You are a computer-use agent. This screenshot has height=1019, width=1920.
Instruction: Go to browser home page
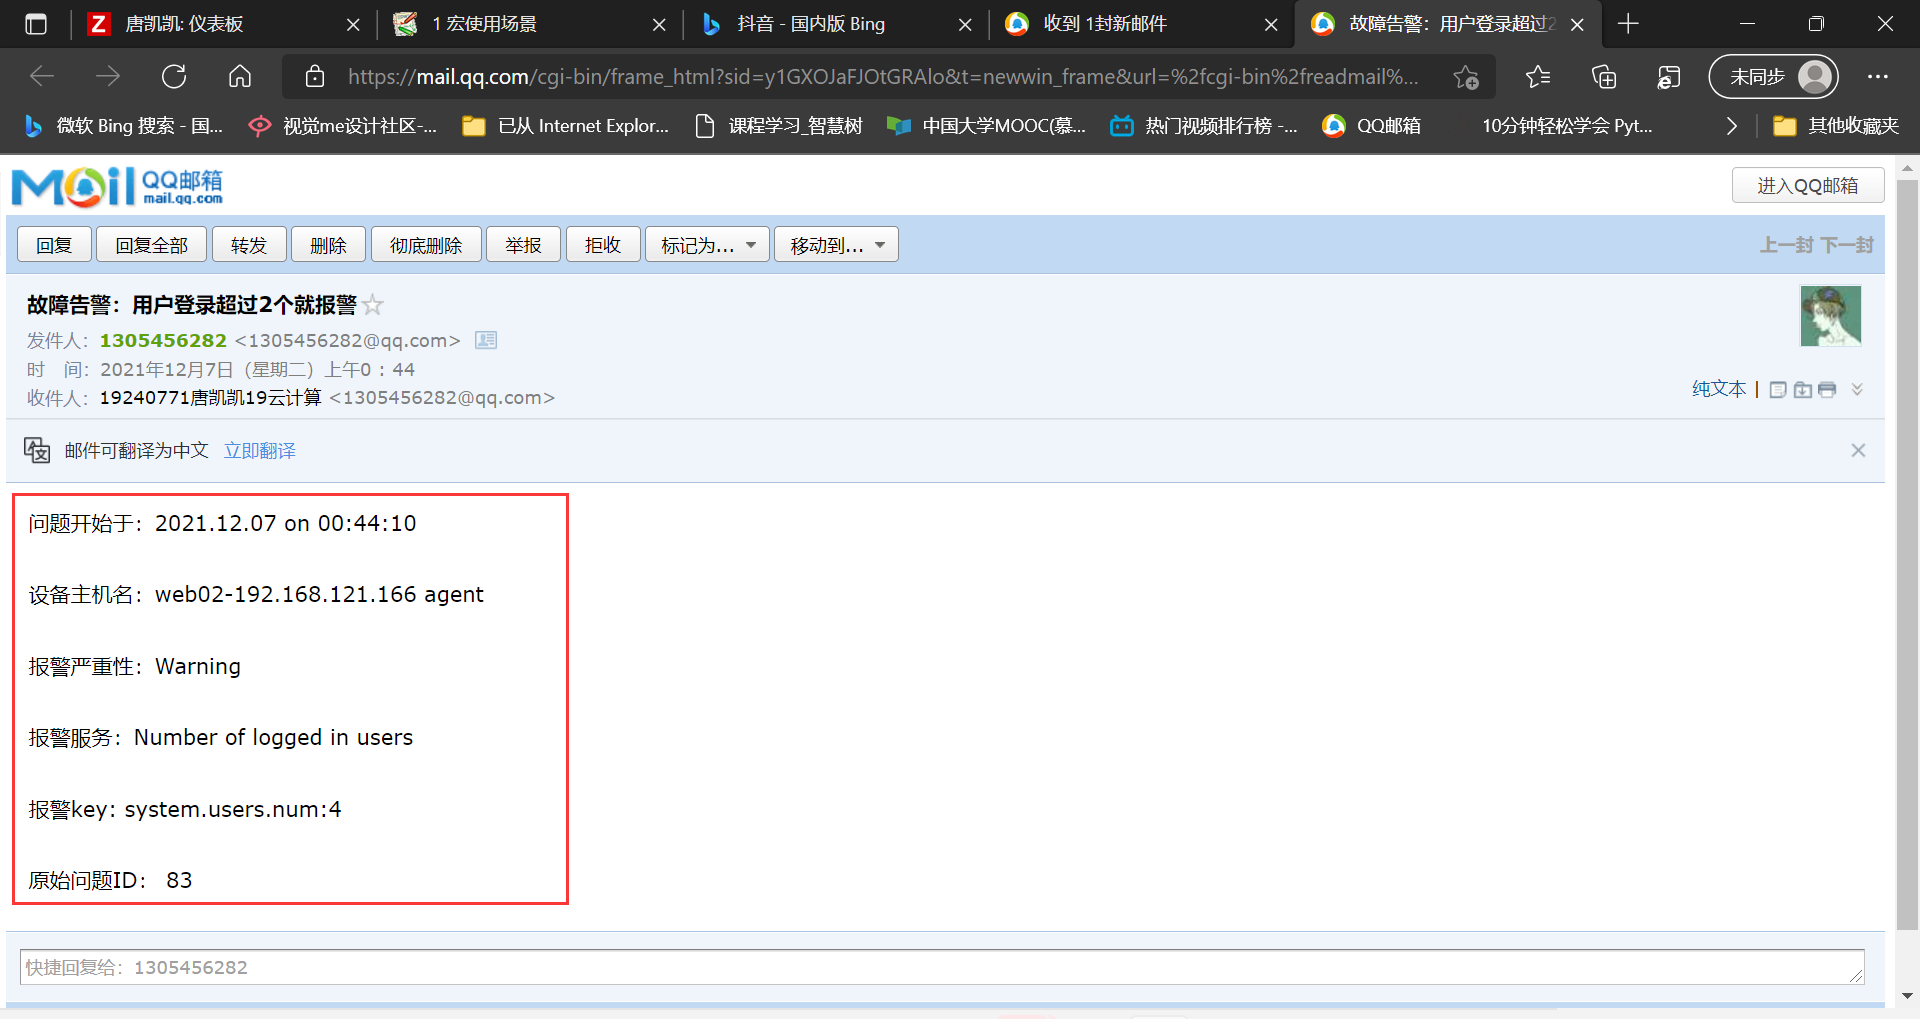coord(240,76)
